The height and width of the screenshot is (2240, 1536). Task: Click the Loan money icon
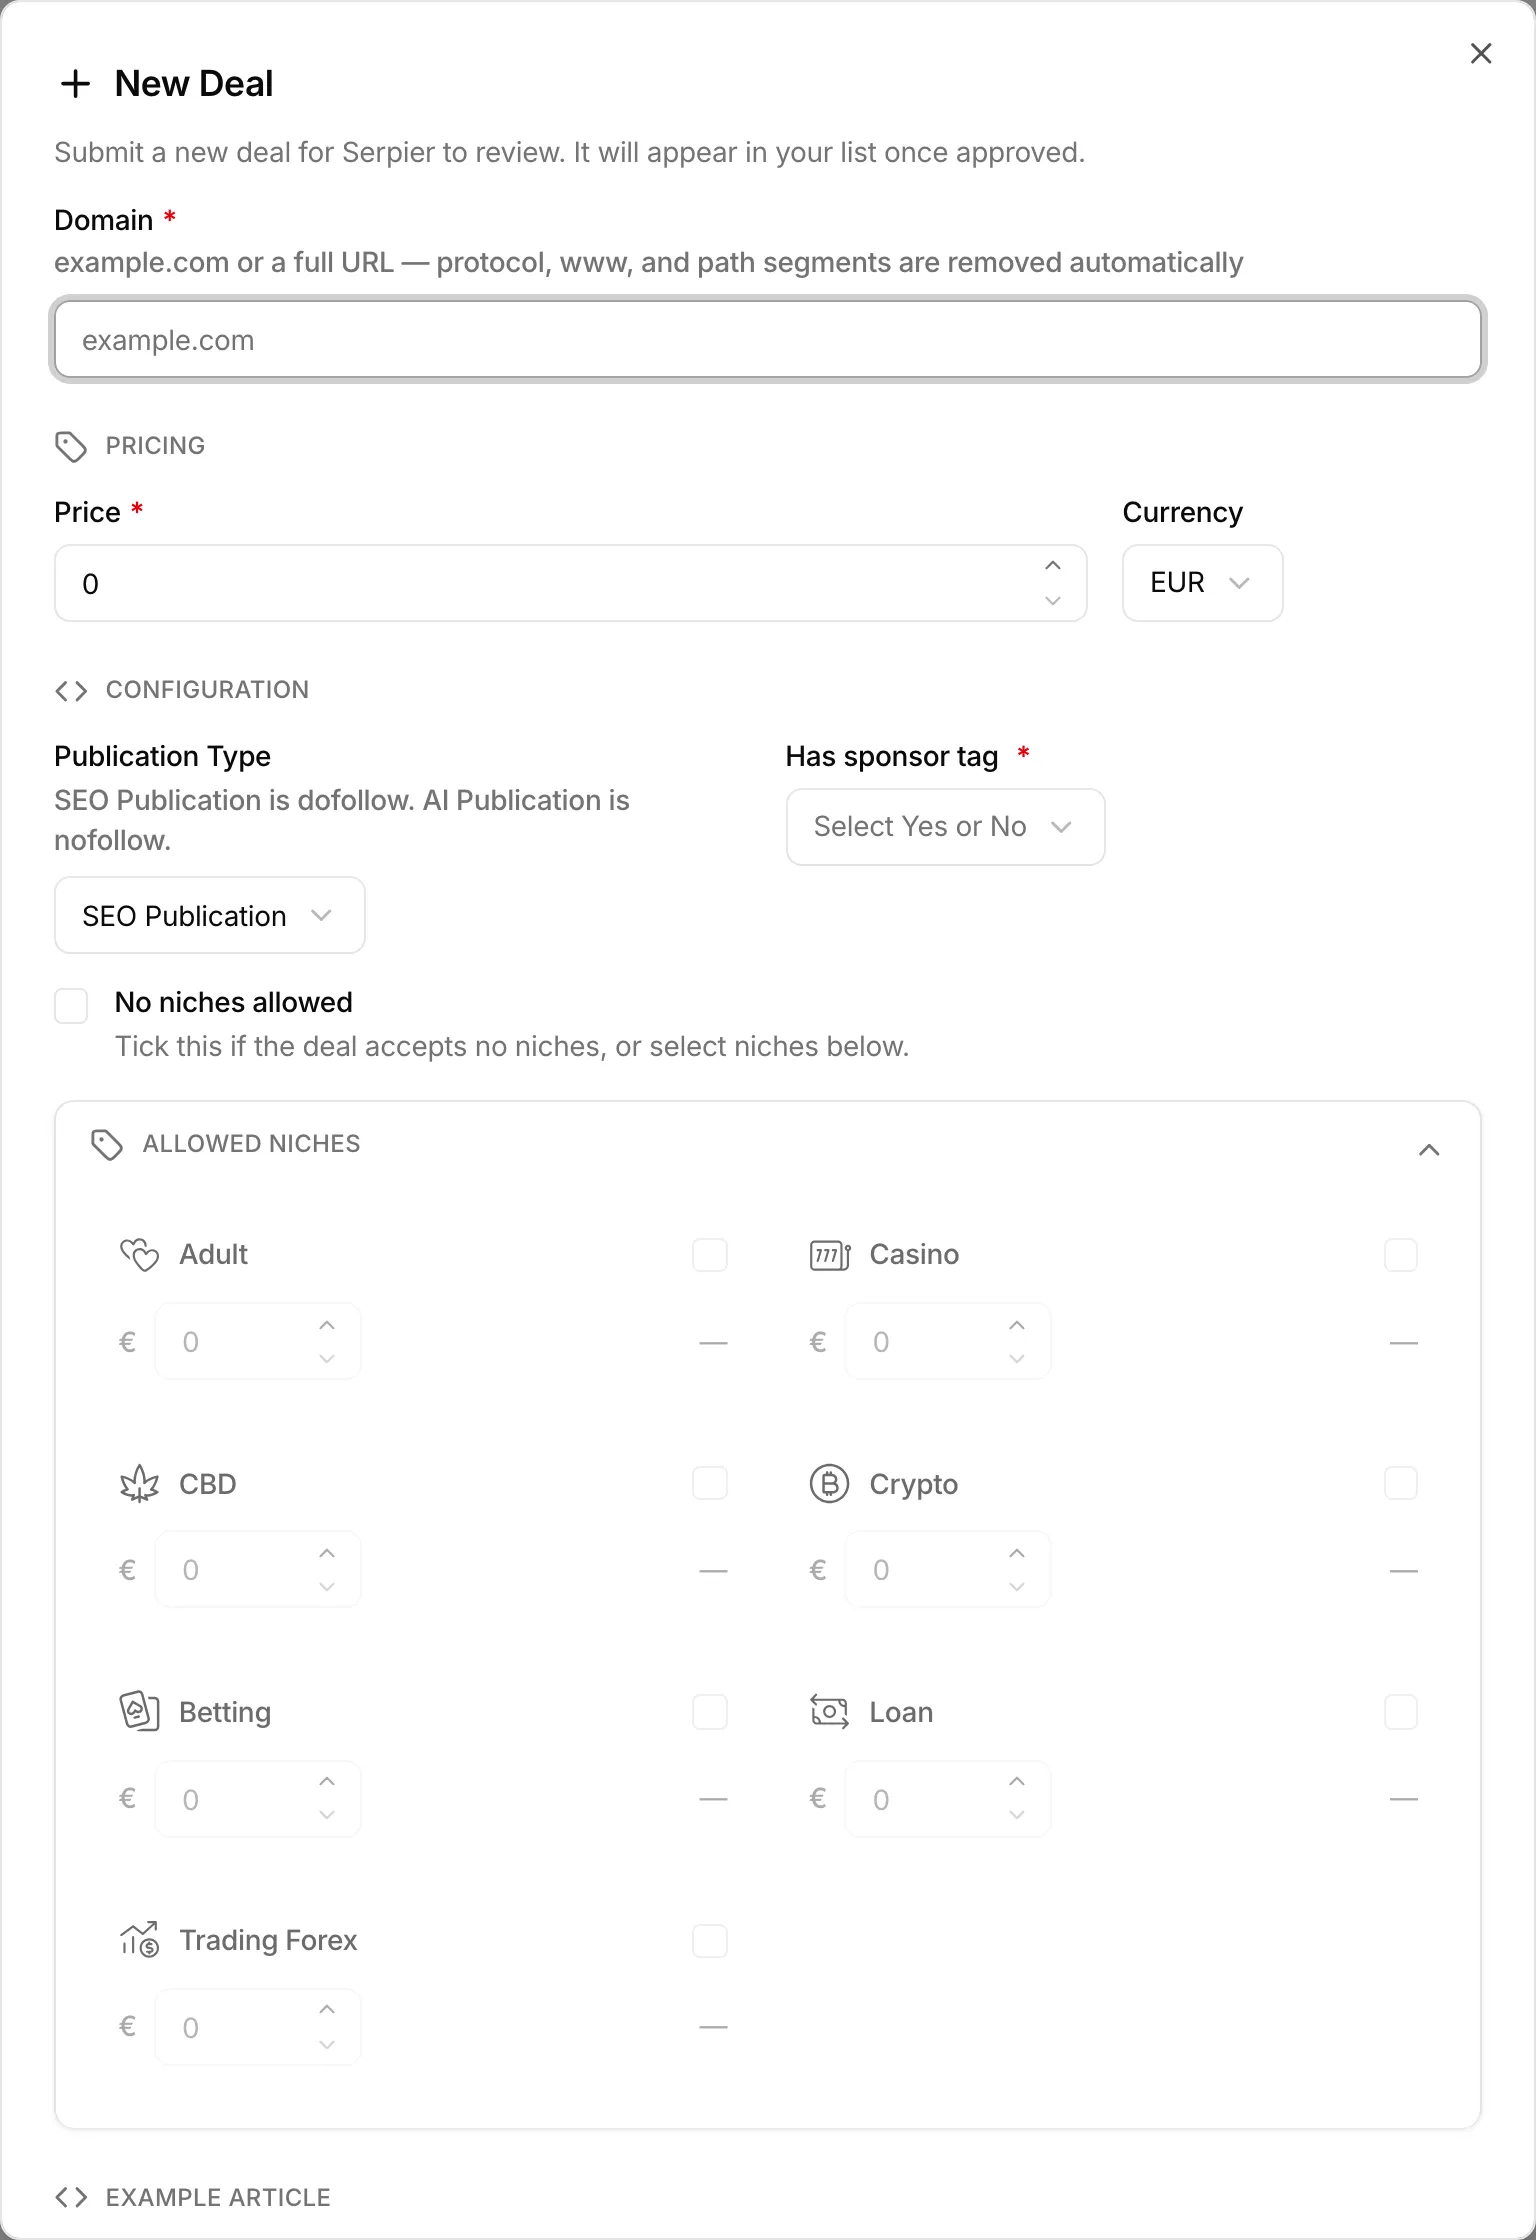click(x=829, y=1712)
